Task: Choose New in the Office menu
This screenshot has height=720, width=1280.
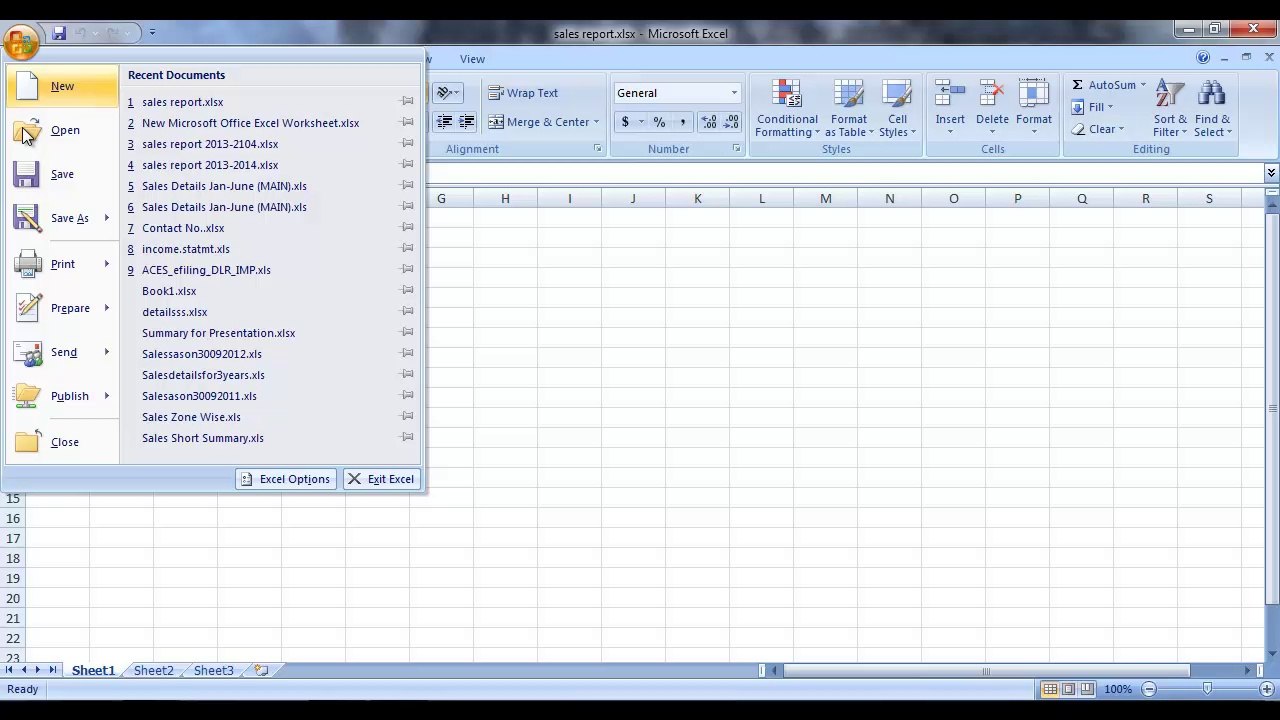Action: coord(62,86)
